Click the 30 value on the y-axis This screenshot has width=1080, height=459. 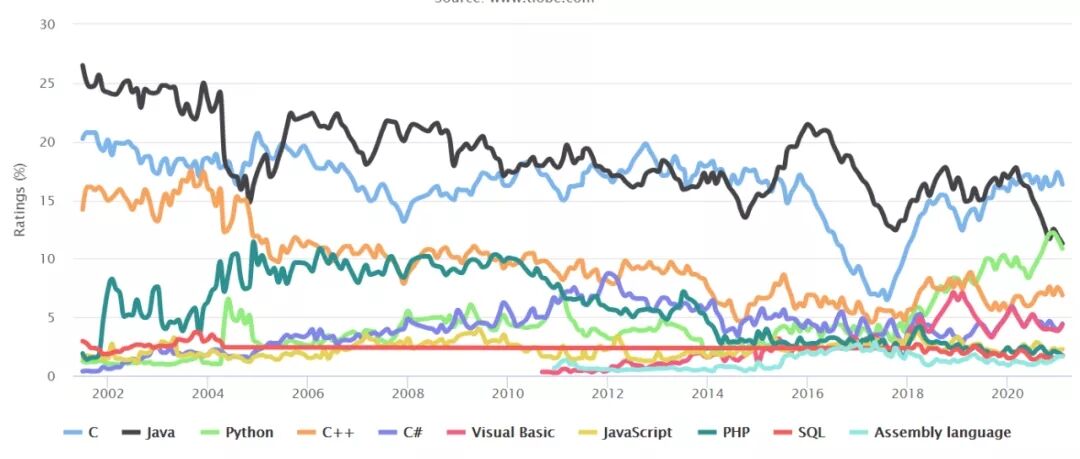[x=49, y=24]
